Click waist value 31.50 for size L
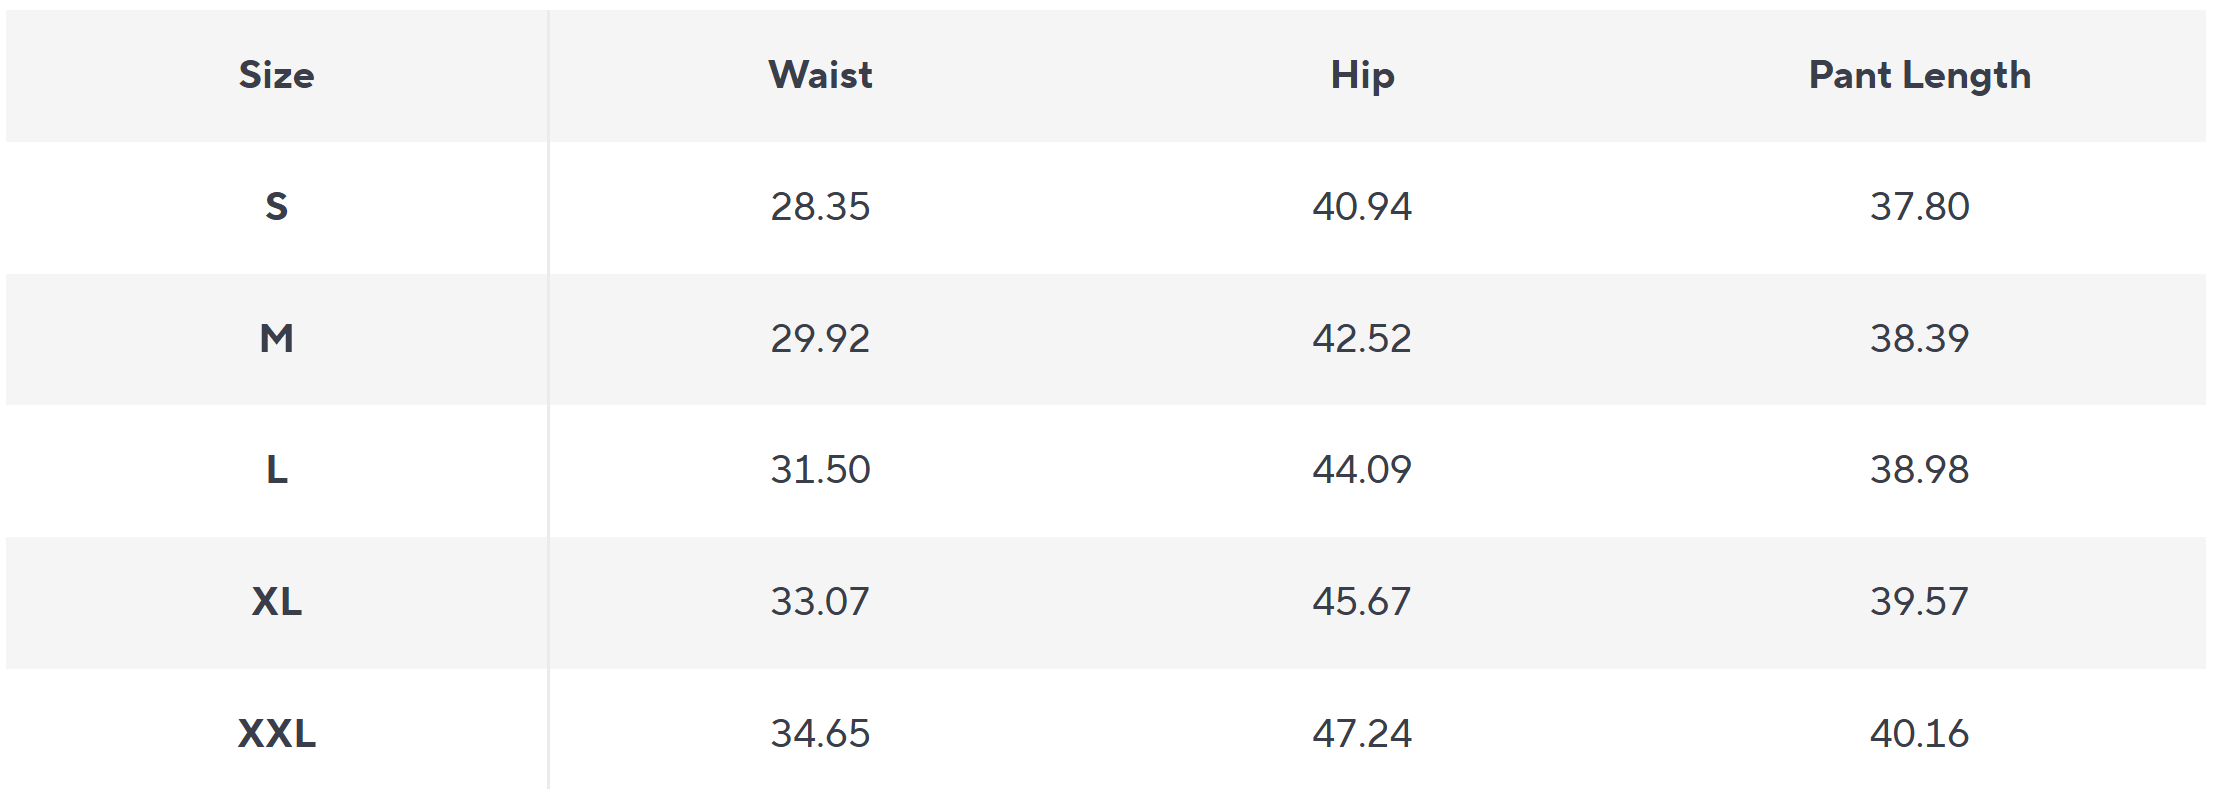 (x=820, y=469)
